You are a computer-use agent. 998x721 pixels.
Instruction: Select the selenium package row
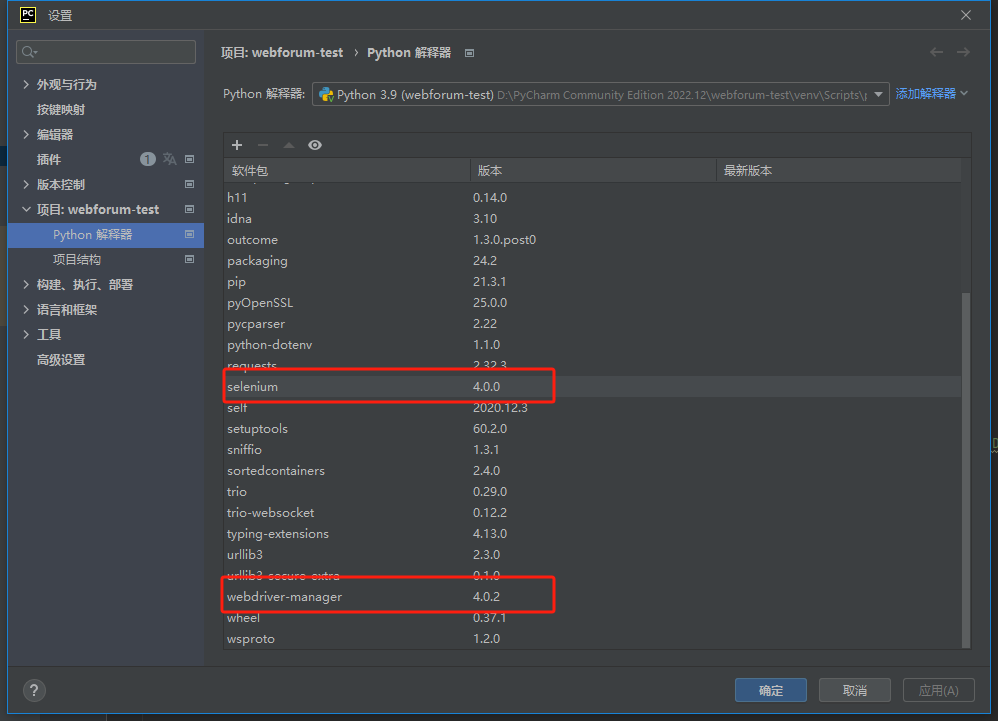(x=592, y=386)
